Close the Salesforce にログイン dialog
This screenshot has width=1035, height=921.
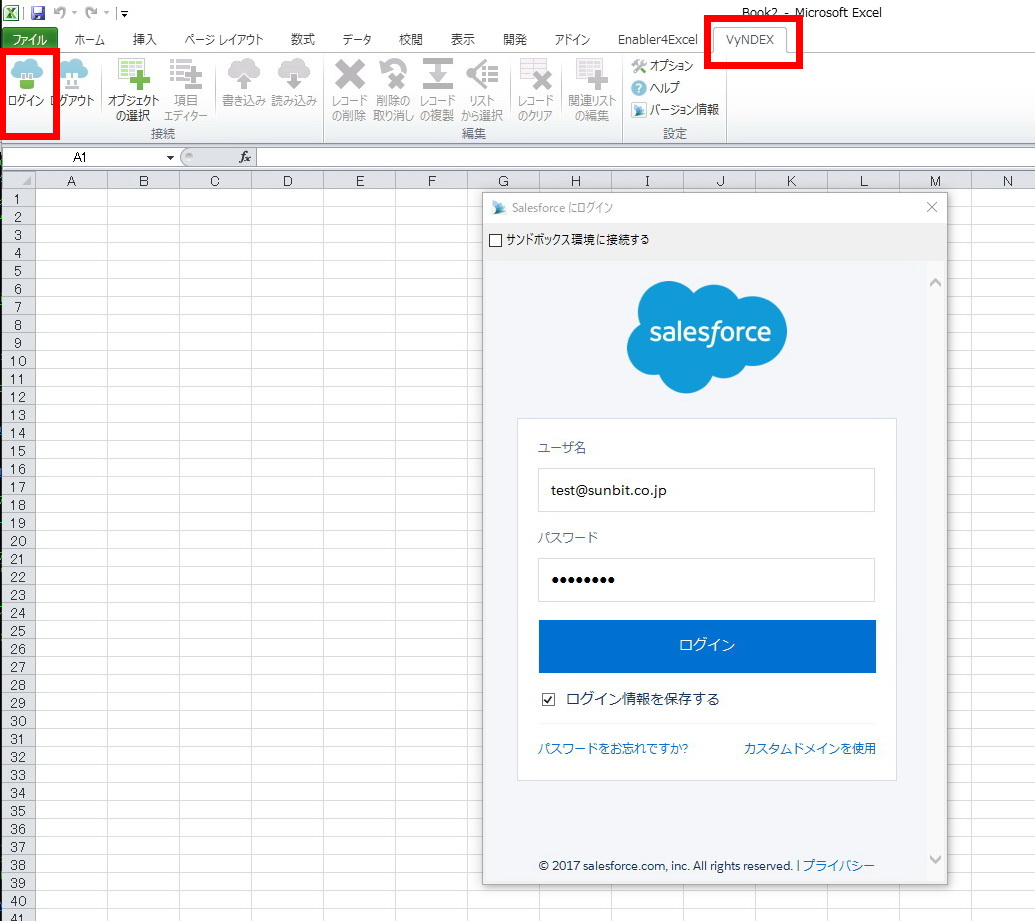pyautogui.click(x=931, y=207)
